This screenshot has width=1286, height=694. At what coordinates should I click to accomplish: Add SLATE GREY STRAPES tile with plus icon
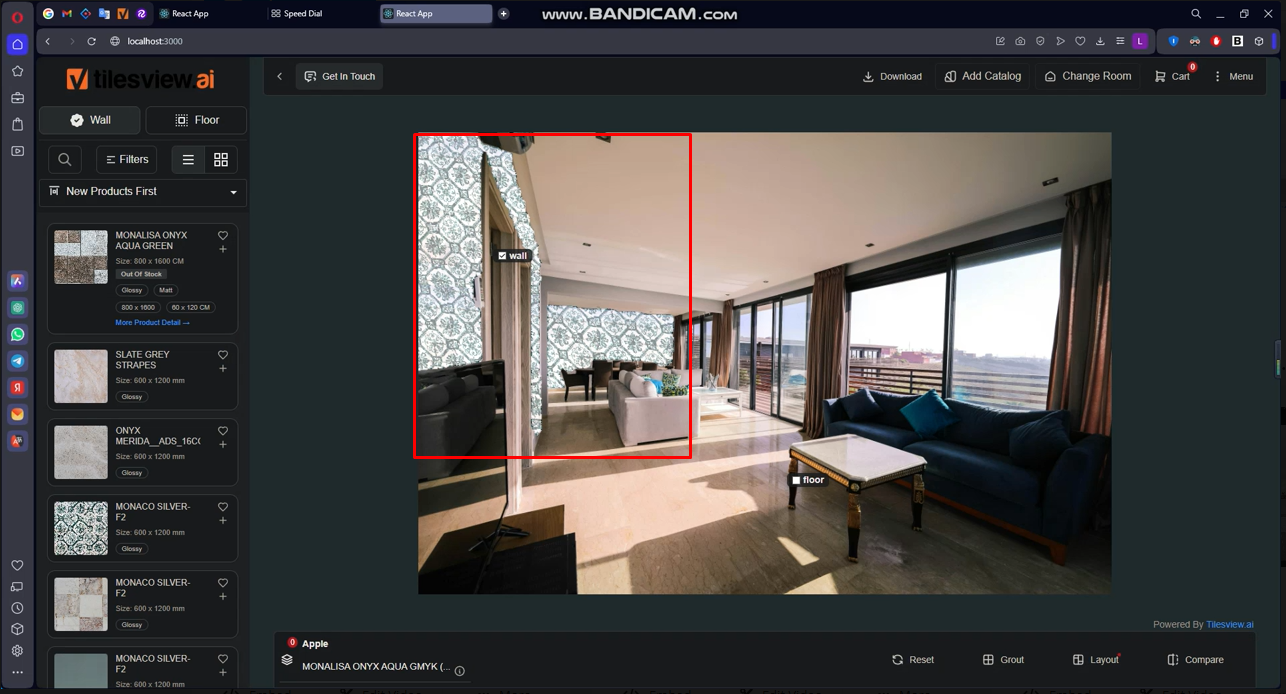point(223,369)
